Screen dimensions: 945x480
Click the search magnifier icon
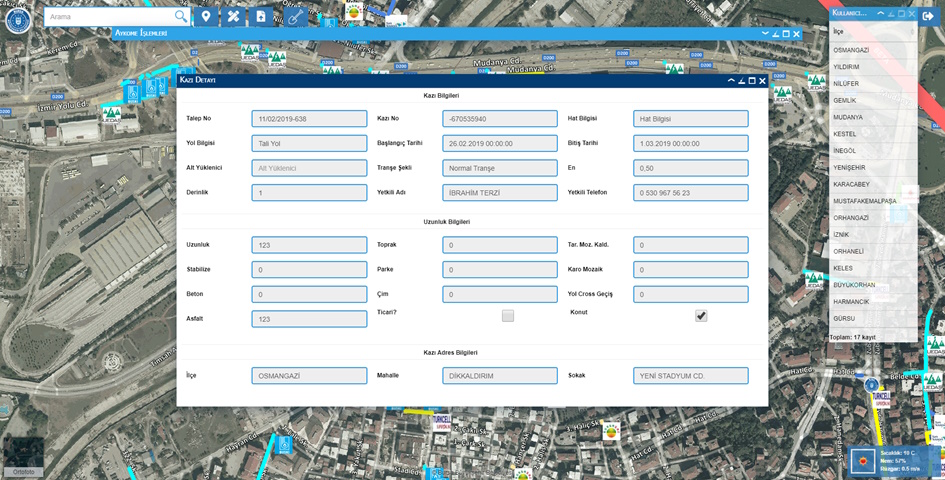click(x=180, y=17)
